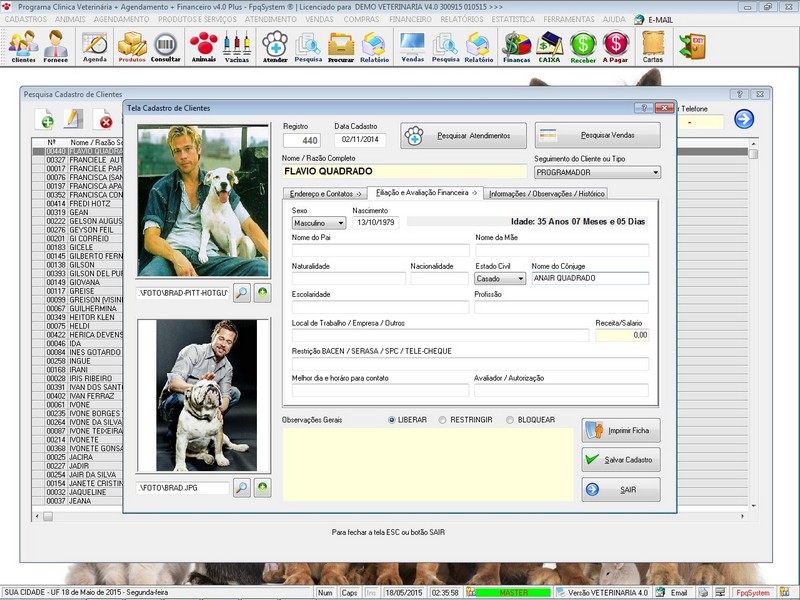Screen dimensions: 800x600
Task: Click Pesquisa icon next to Atender
Action: pos(308,46)
